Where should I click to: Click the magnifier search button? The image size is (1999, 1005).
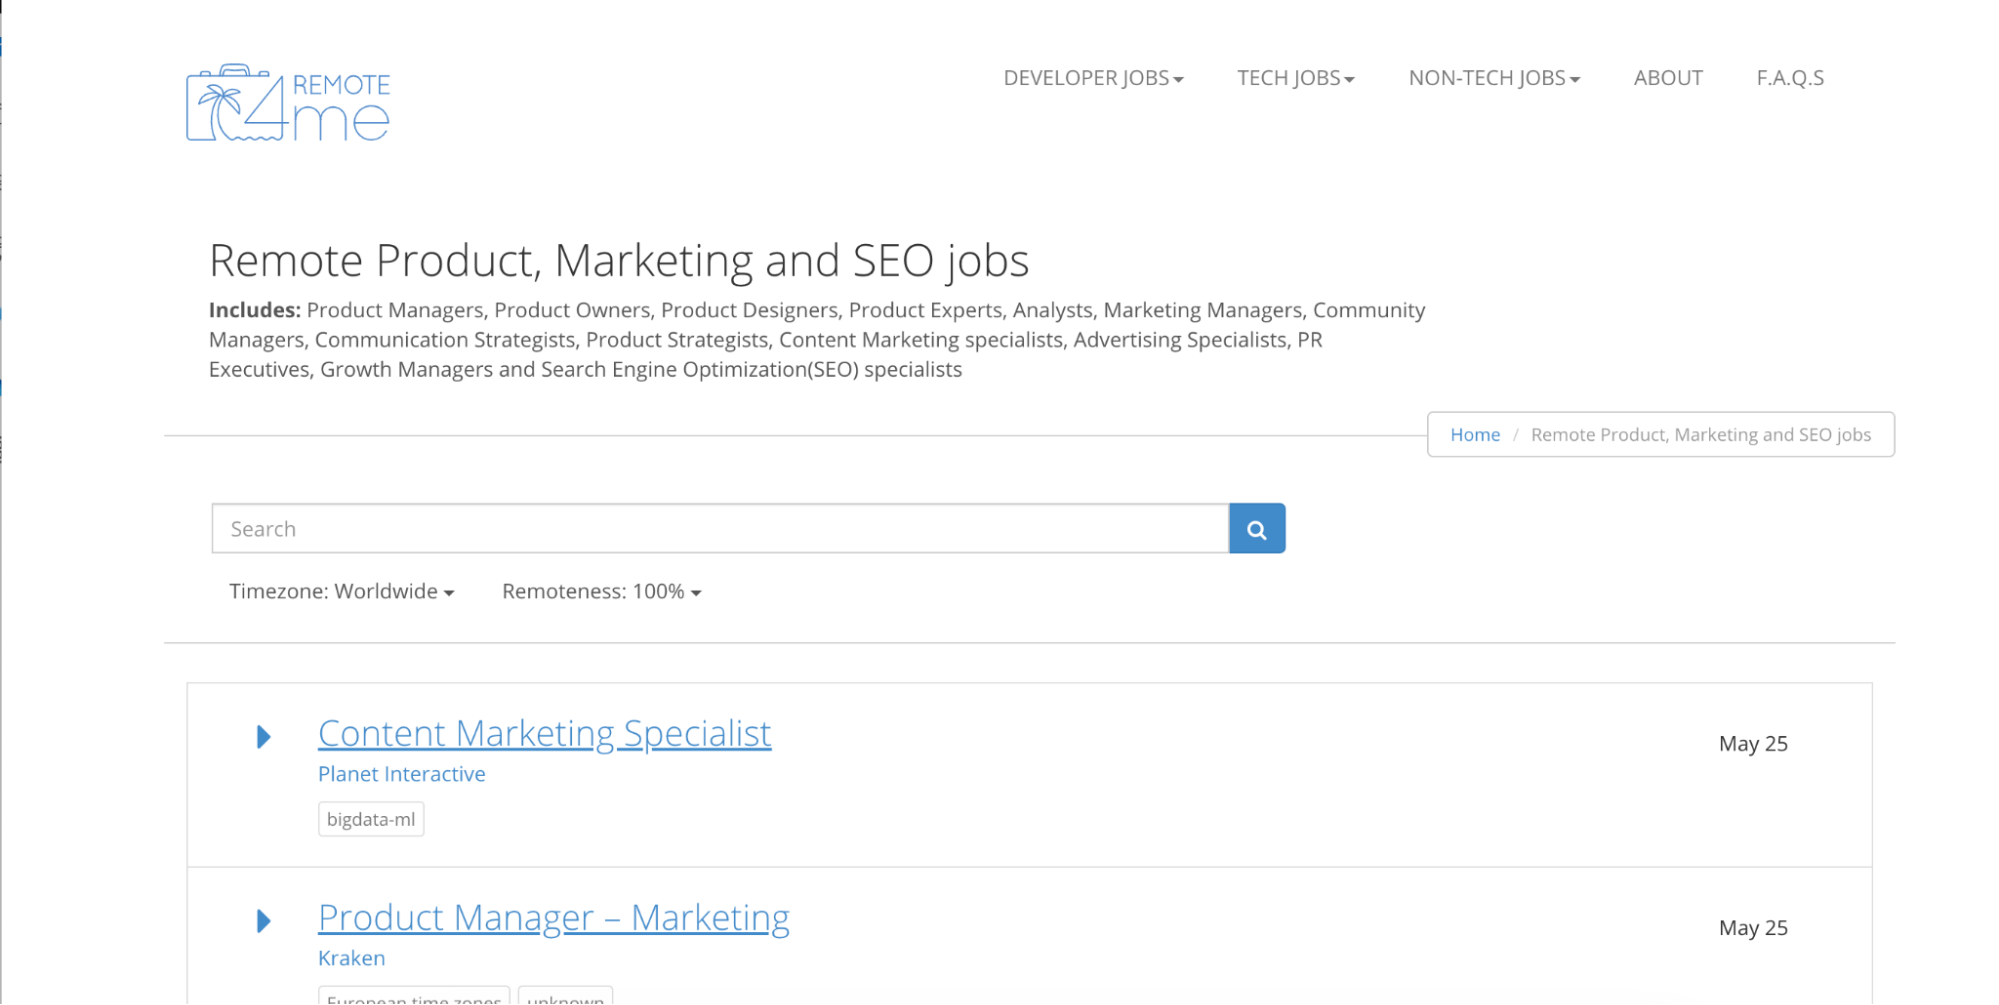tap(1257, 529)
